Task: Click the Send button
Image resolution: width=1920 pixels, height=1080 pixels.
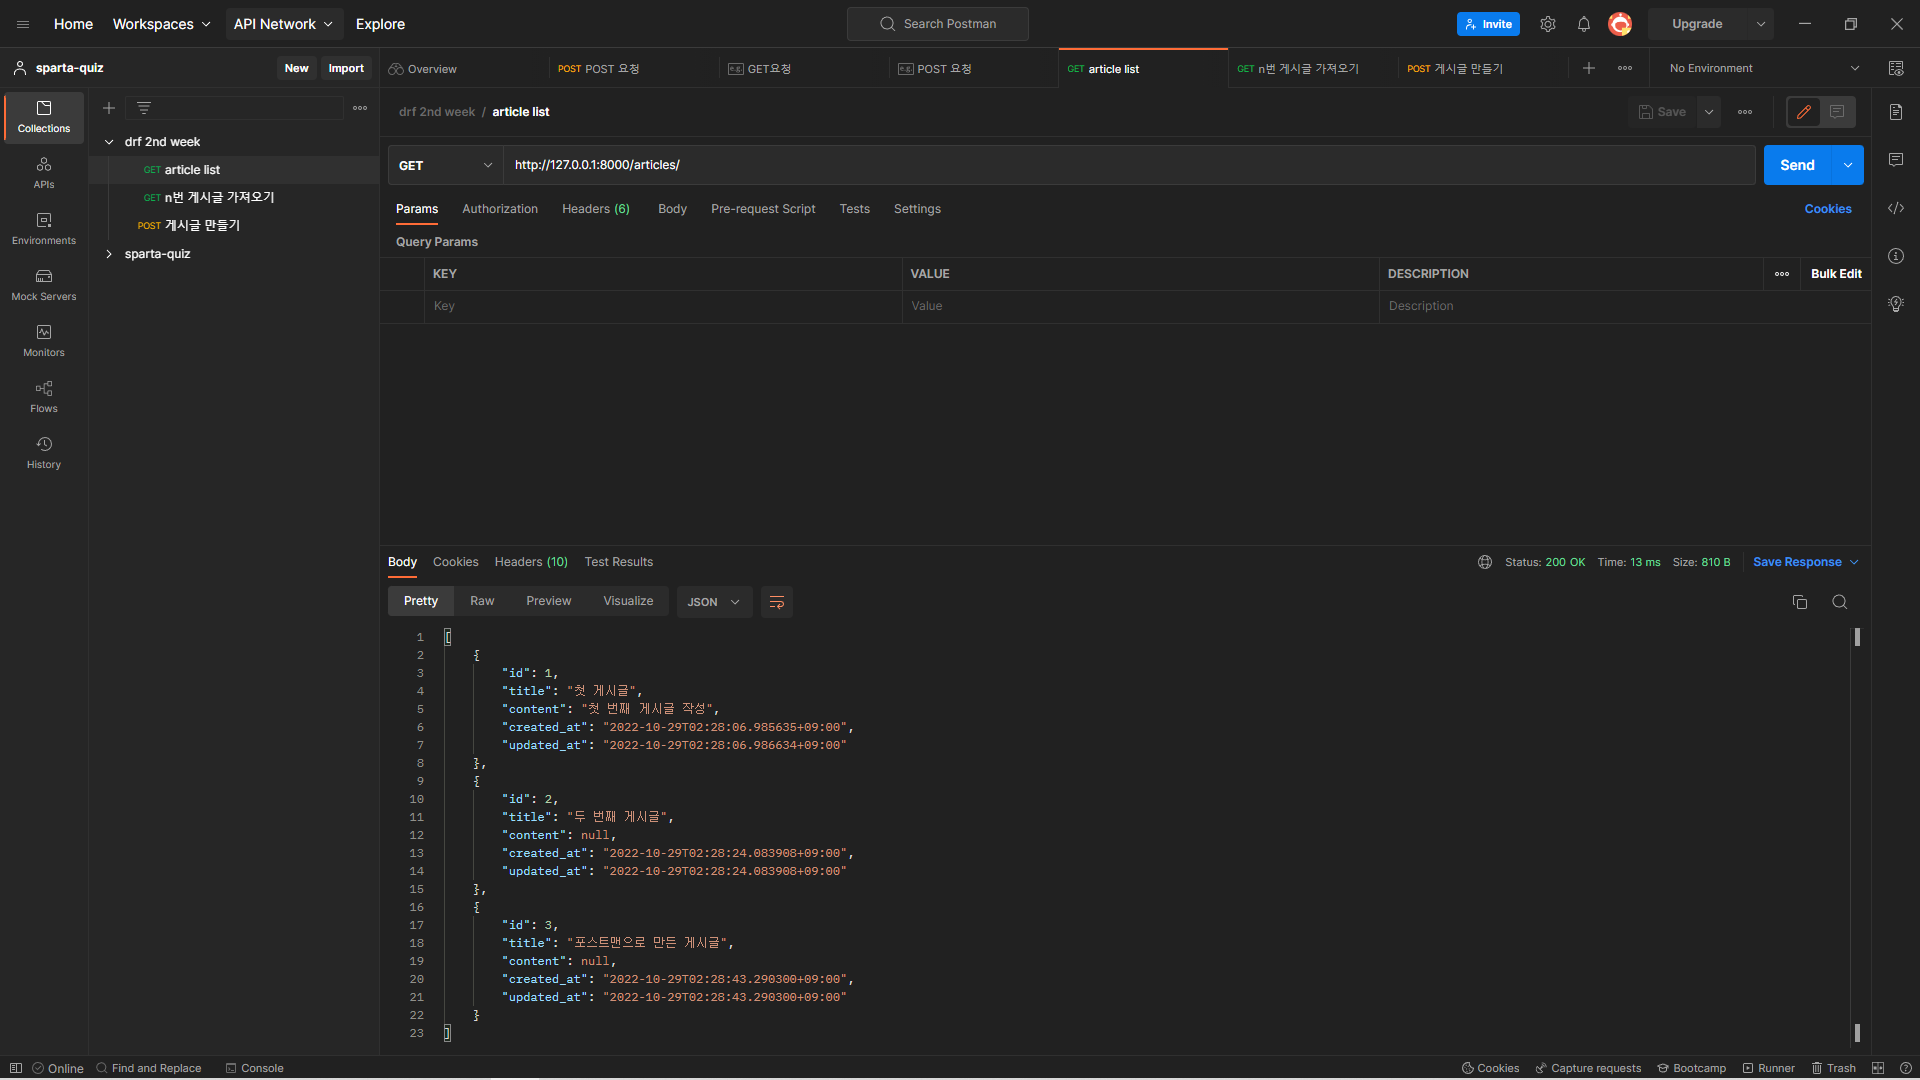Action: point(1796,166)
